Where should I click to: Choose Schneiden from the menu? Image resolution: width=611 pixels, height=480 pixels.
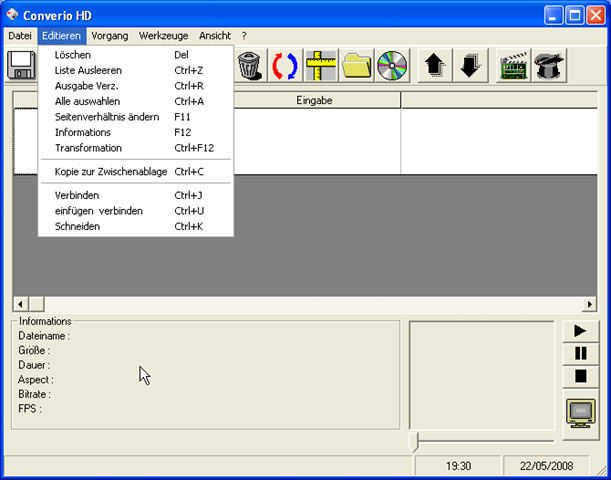click(x=136, y=226)
